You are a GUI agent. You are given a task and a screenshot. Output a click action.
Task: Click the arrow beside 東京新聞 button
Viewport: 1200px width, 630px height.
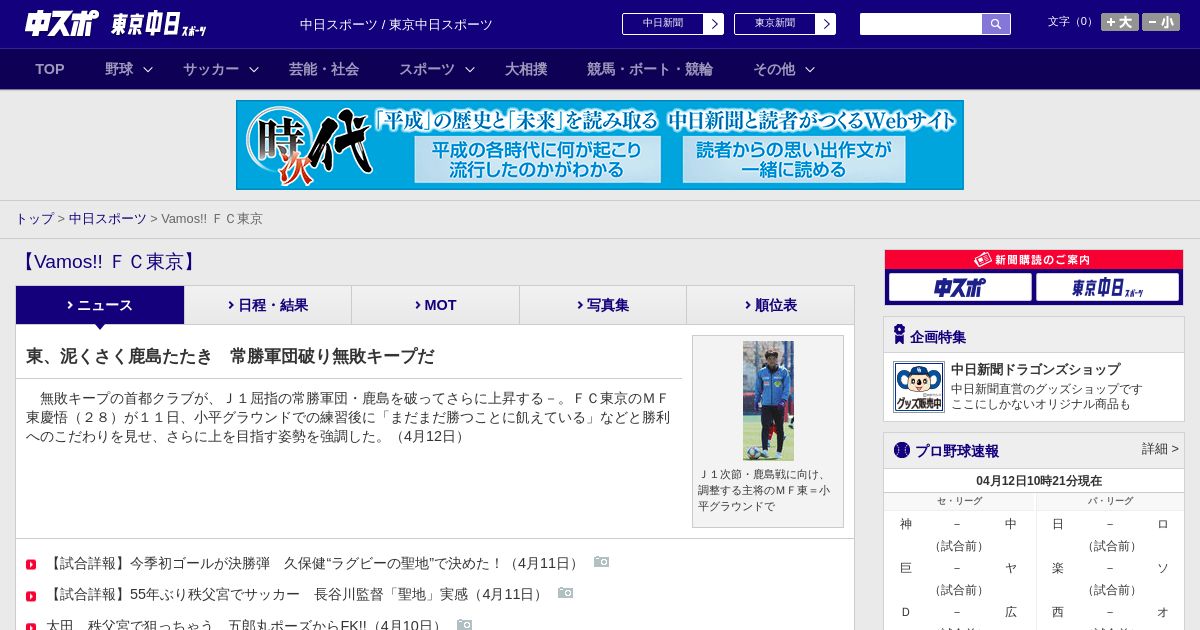[826, 24]
